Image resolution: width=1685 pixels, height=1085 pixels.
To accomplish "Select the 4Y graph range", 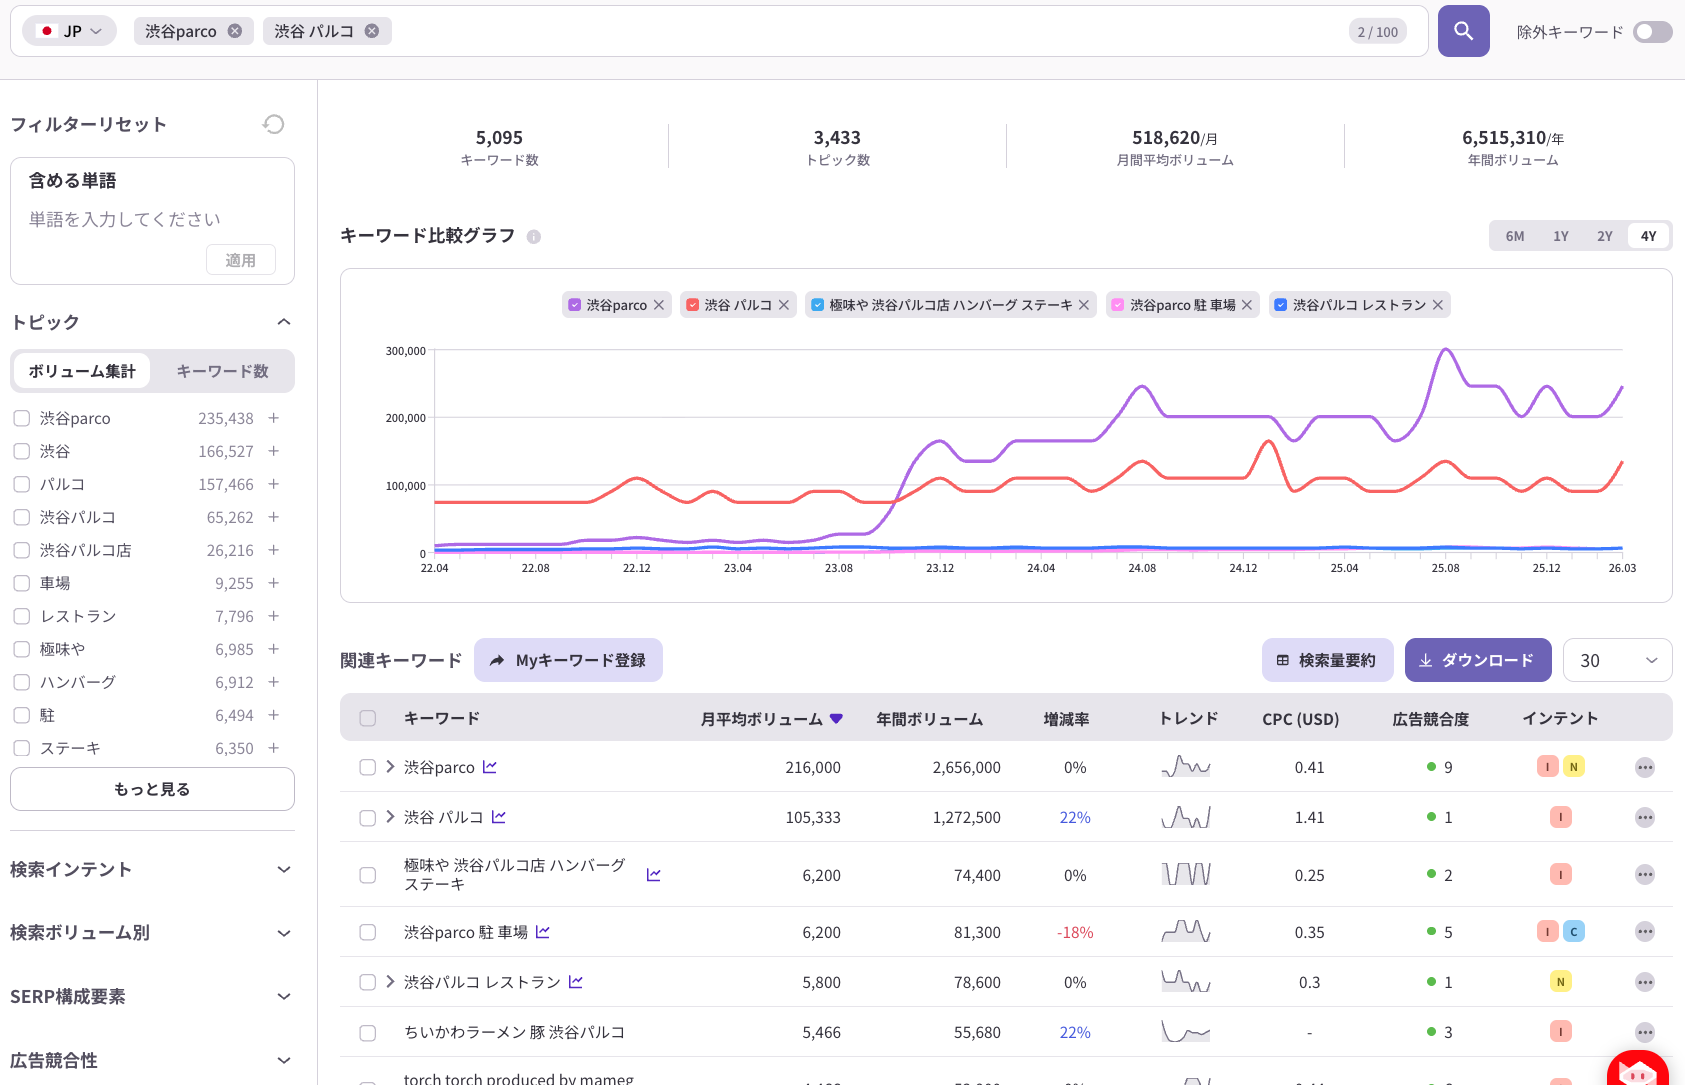I will pyautogui.click(x=1649, y=236).
